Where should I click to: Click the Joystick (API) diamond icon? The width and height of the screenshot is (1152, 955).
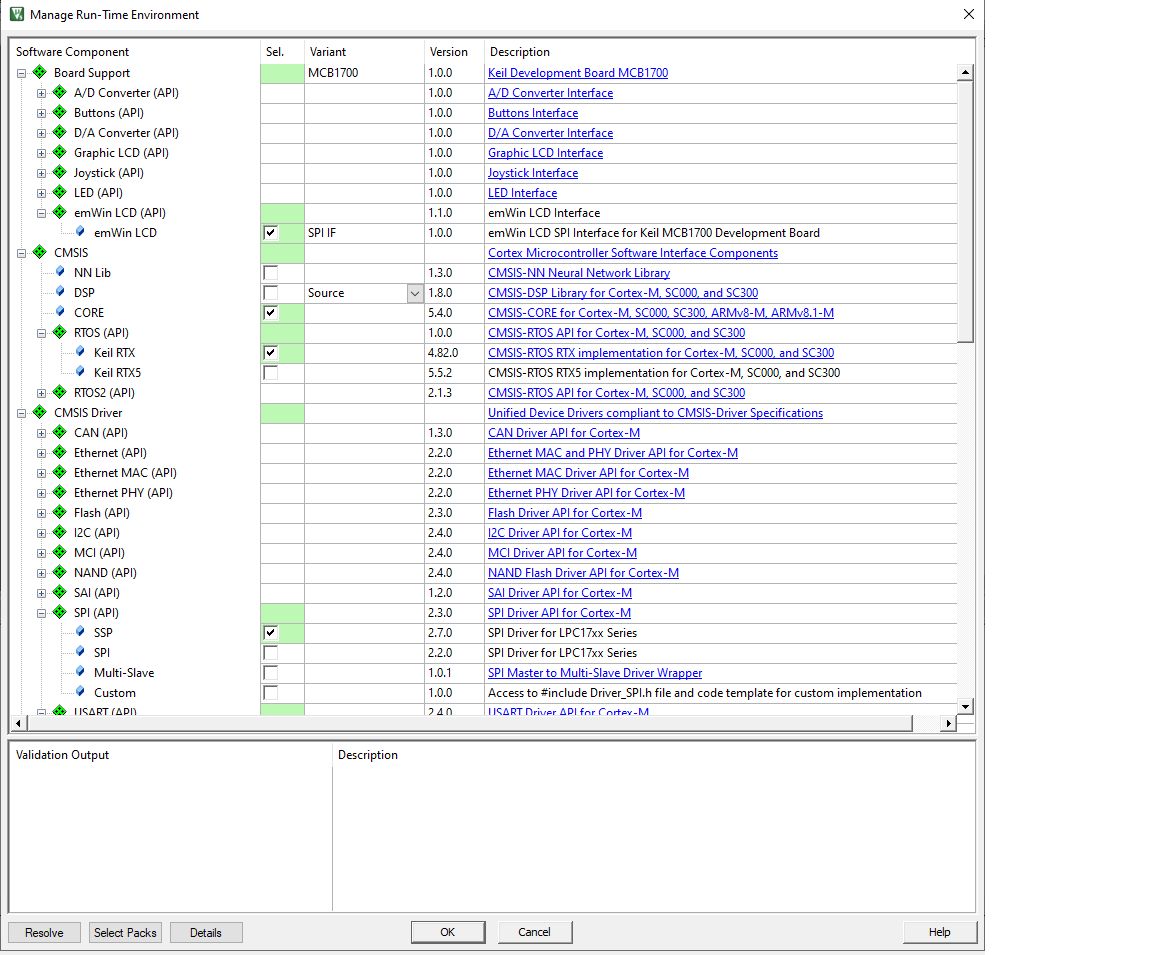pos(60,173)
